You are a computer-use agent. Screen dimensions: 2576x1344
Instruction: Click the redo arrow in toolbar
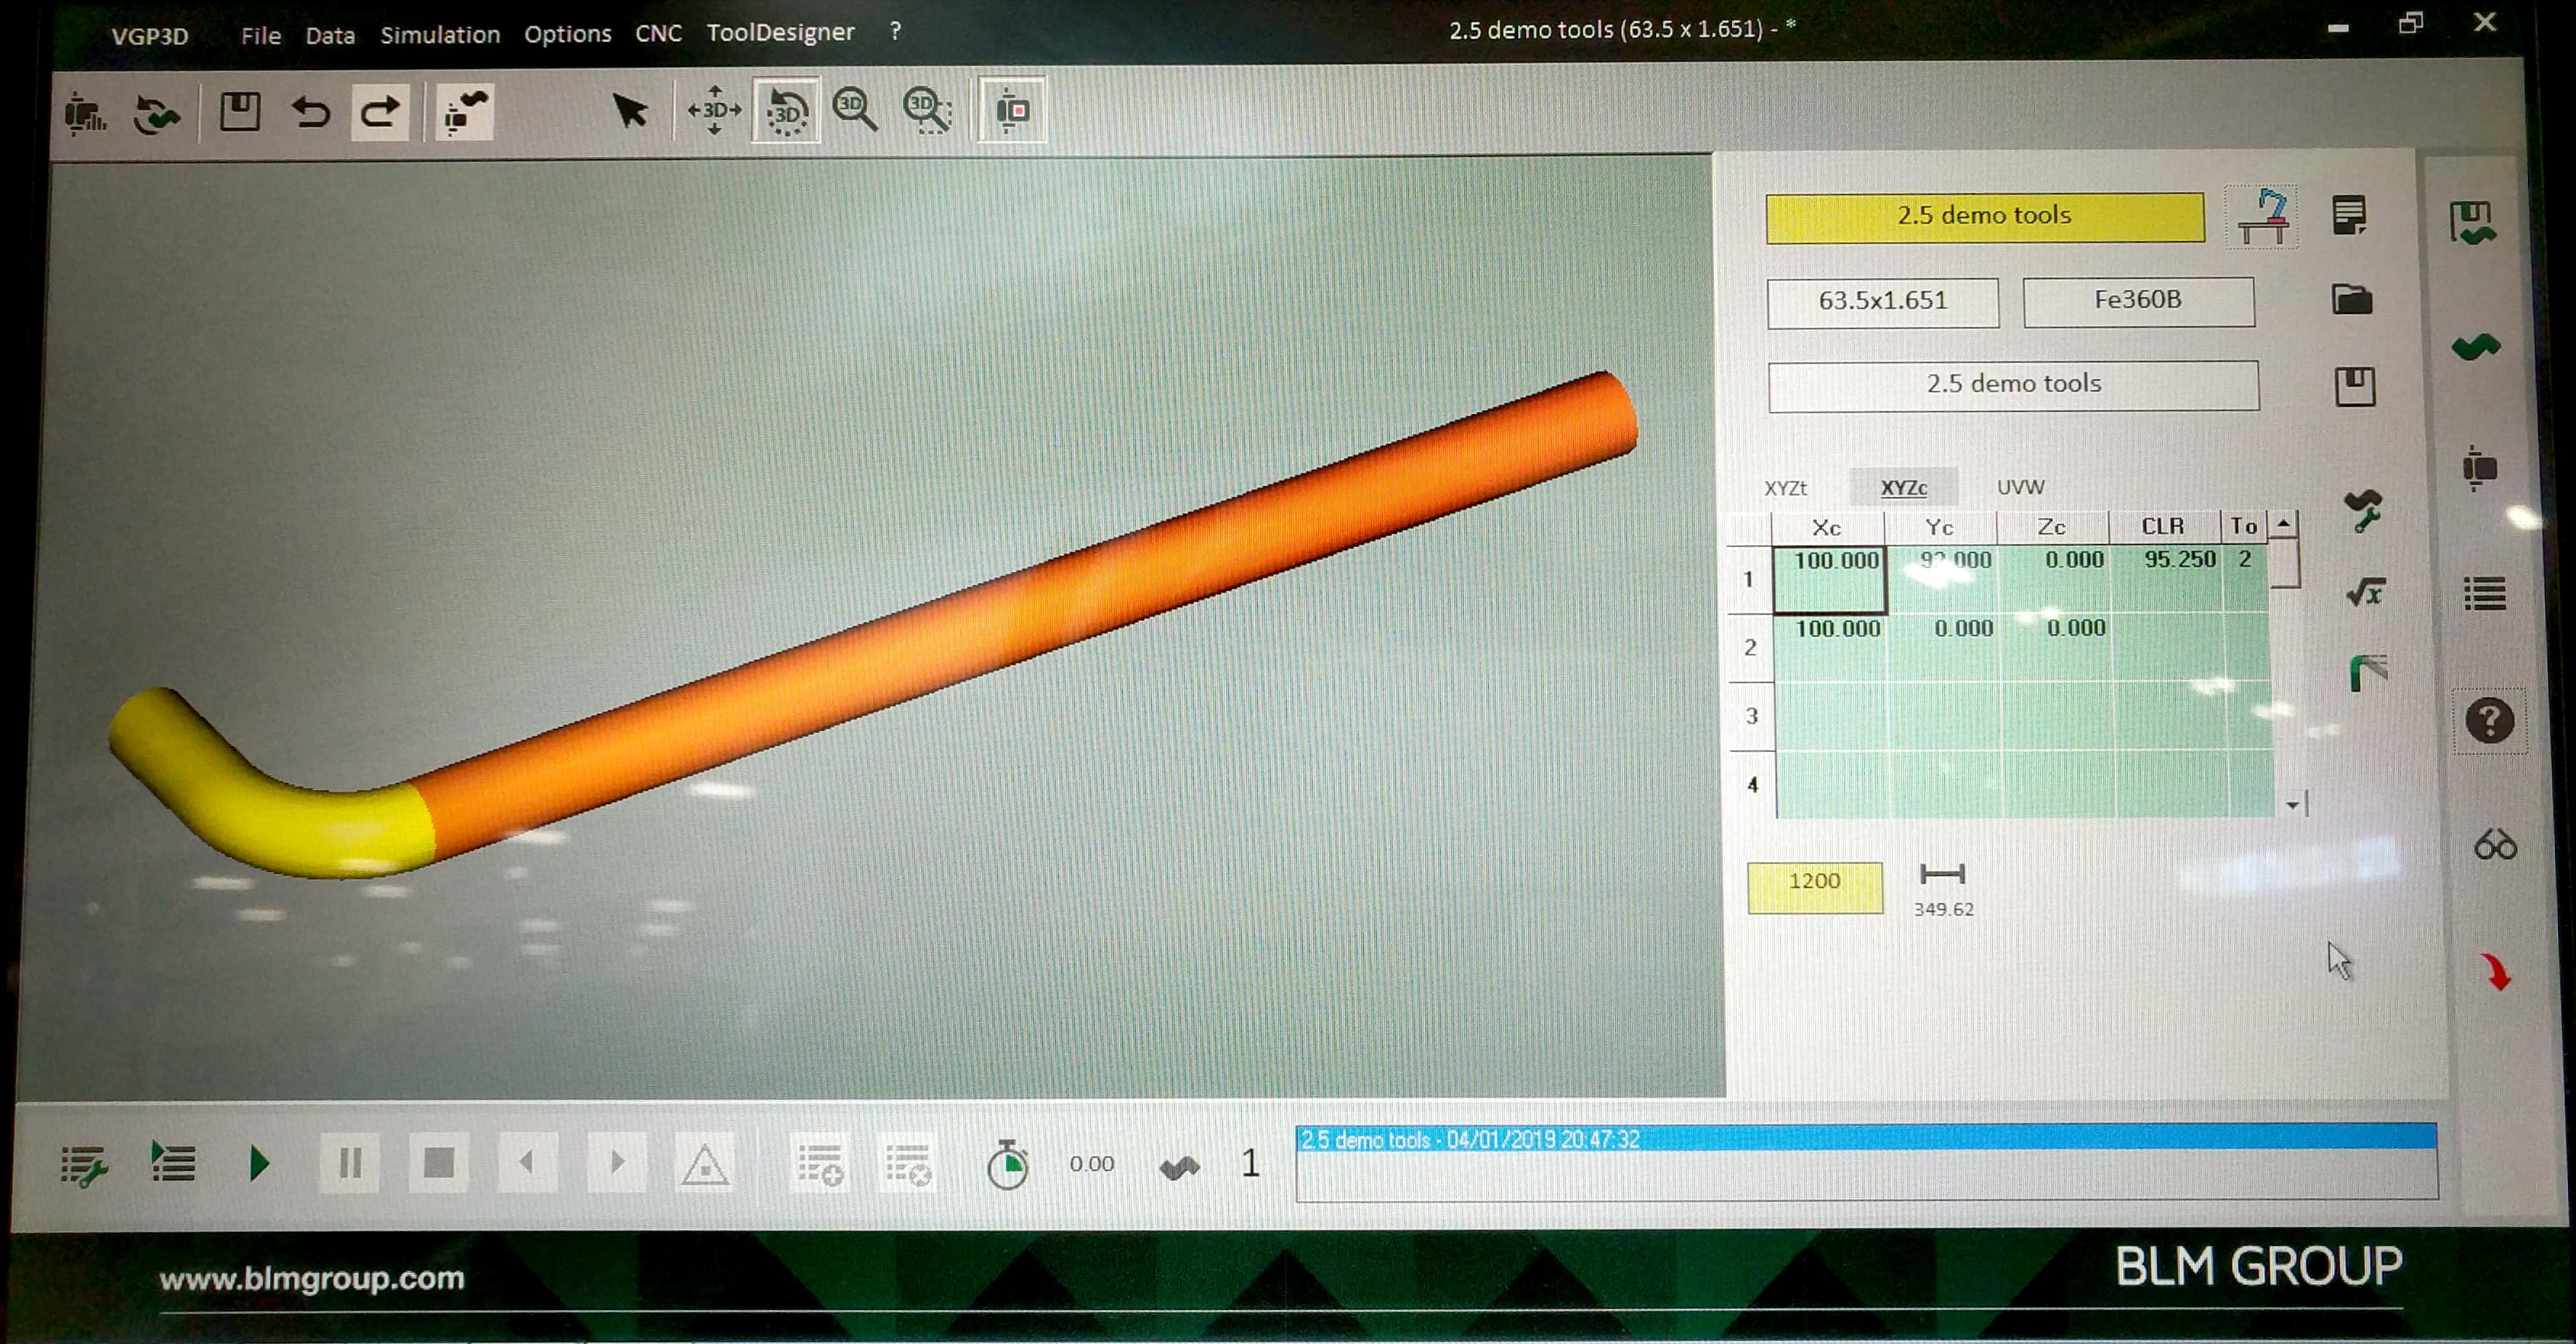(x=380, y=111)
